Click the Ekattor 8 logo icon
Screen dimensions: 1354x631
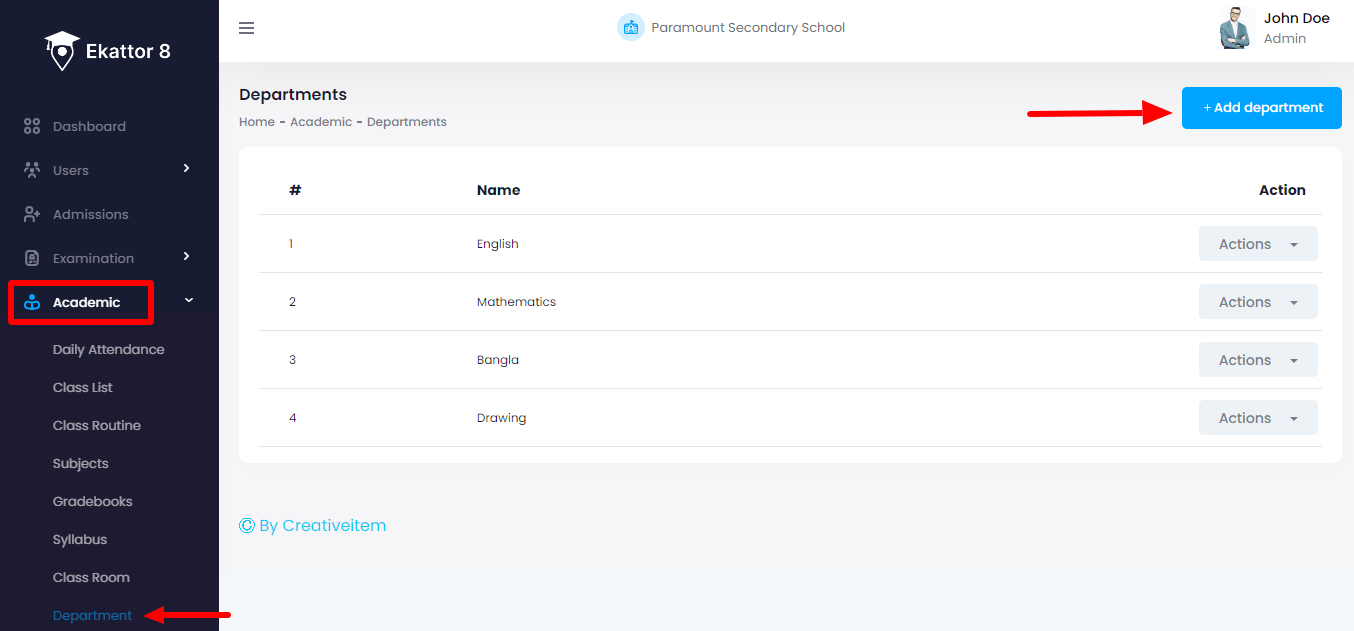(x=62, y=51)
